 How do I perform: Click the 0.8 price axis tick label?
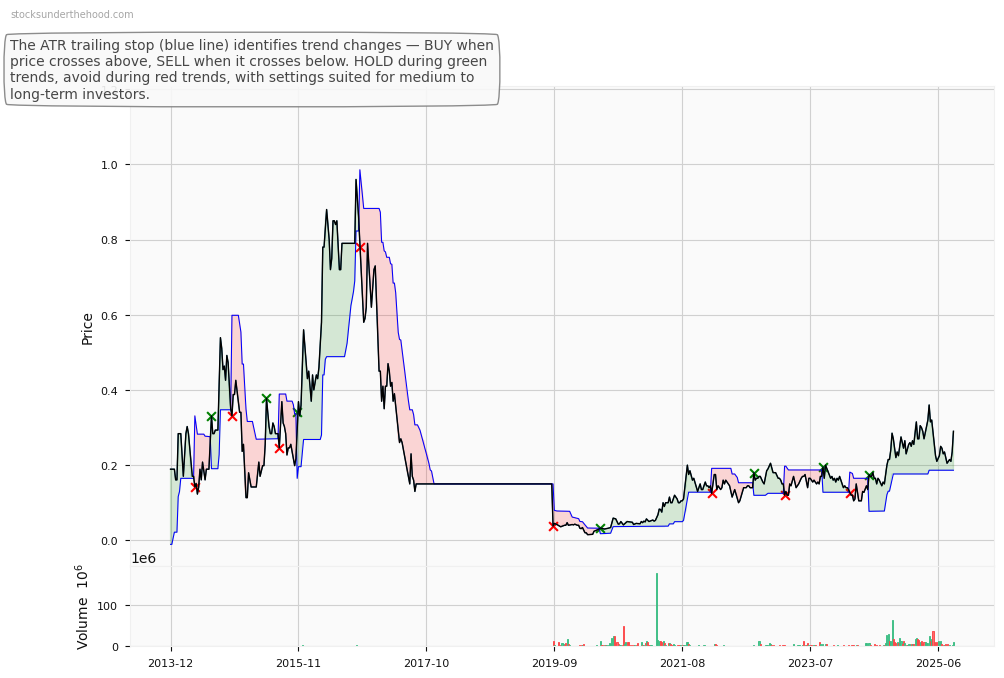109,240
